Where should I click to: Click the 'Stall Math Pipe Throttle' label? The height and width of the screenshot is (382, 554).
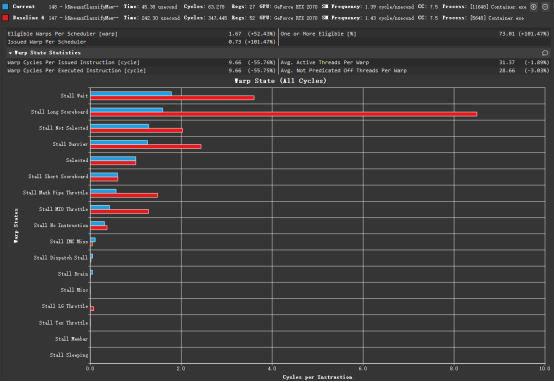[x=55, y=193]
